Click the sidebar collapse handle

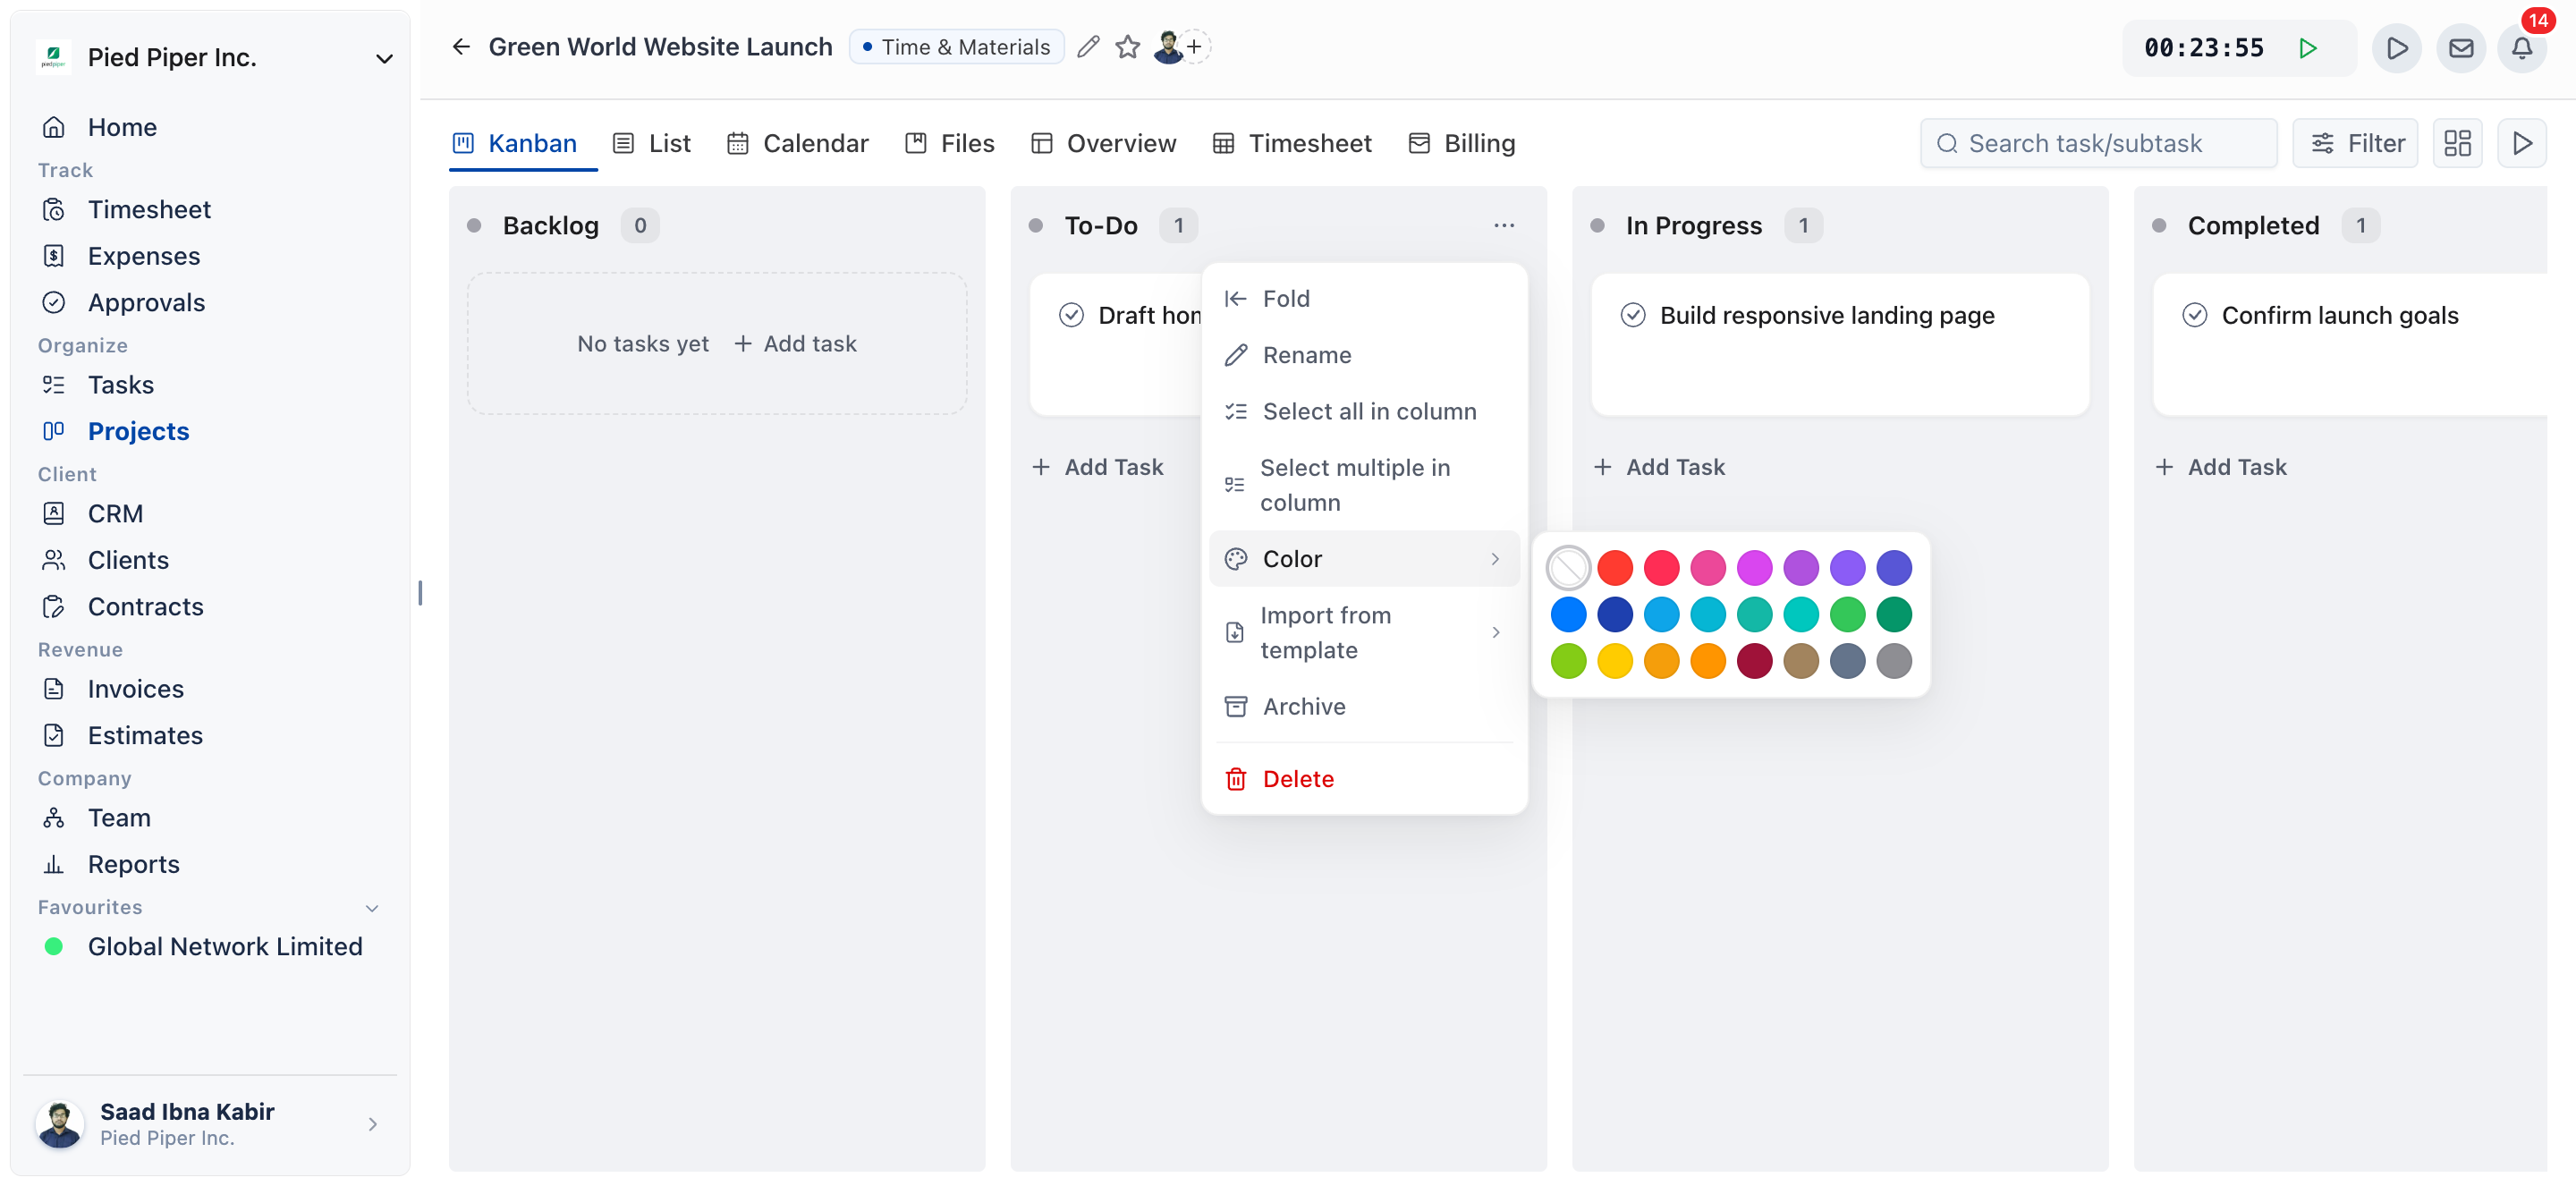click(420, 593)
